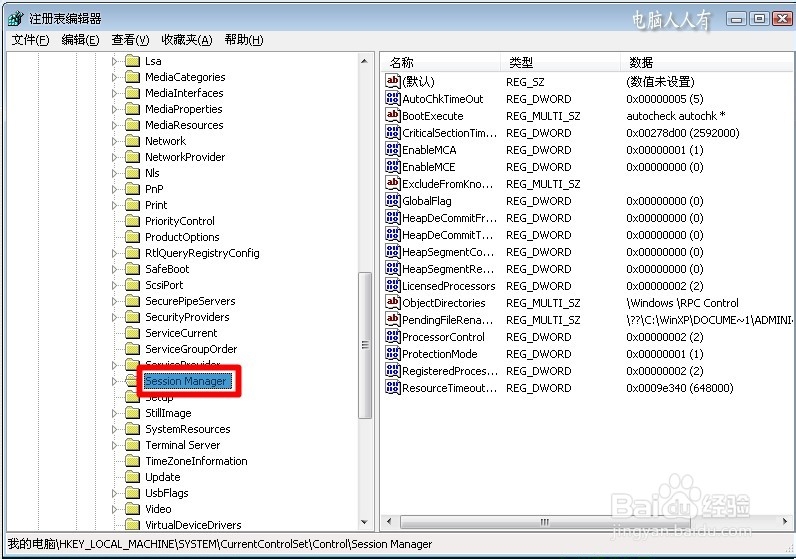Image resolution: width=796 pixels, height=559 pixels.
Task: Click the RegisteredProces... value icon
Action: [x=393, y=371]
